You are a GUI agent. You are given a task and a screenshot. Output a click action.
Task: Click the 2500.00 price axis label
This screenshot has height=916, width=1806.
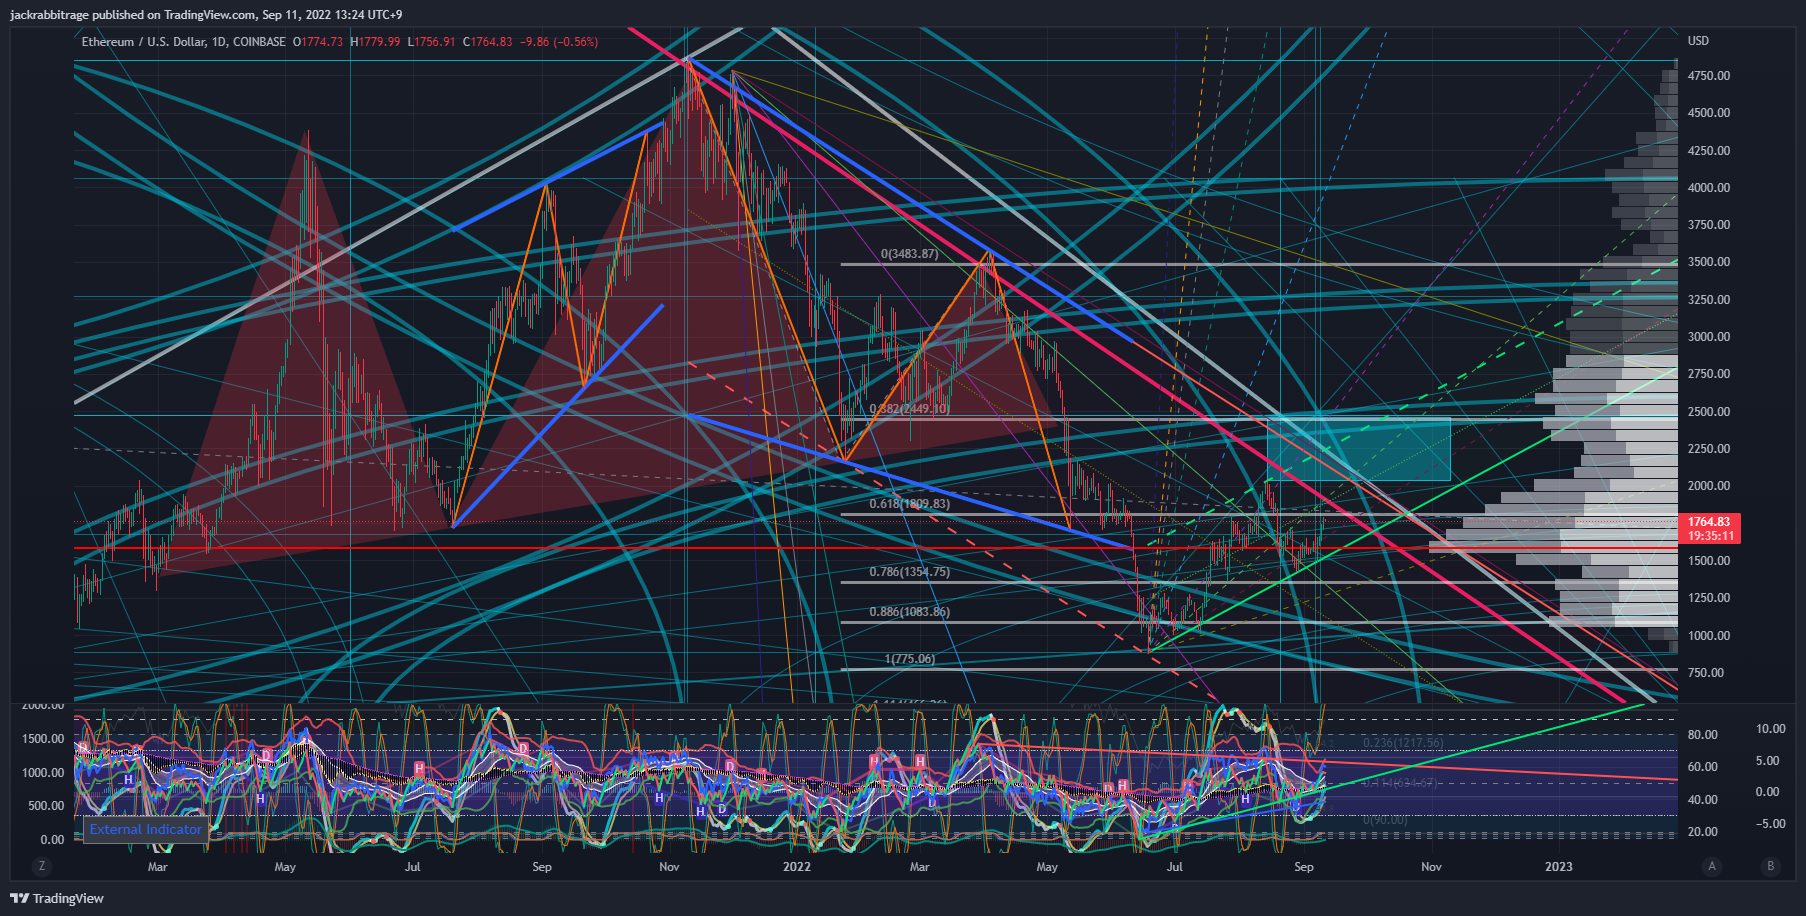1709,412
